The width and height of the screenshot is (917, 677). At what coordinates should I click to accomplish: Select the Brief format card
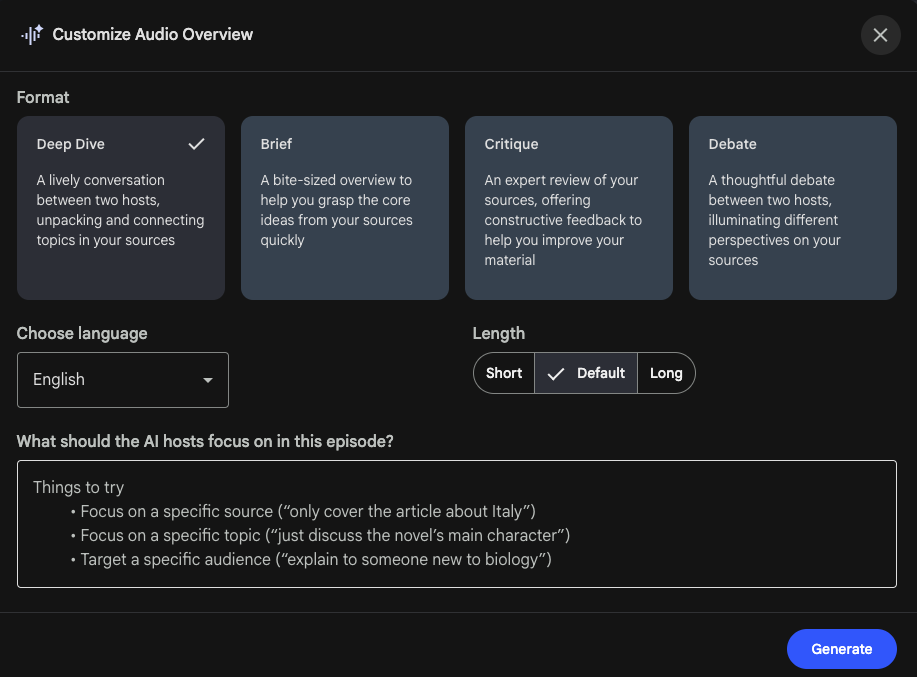click(x=344, y=207)
